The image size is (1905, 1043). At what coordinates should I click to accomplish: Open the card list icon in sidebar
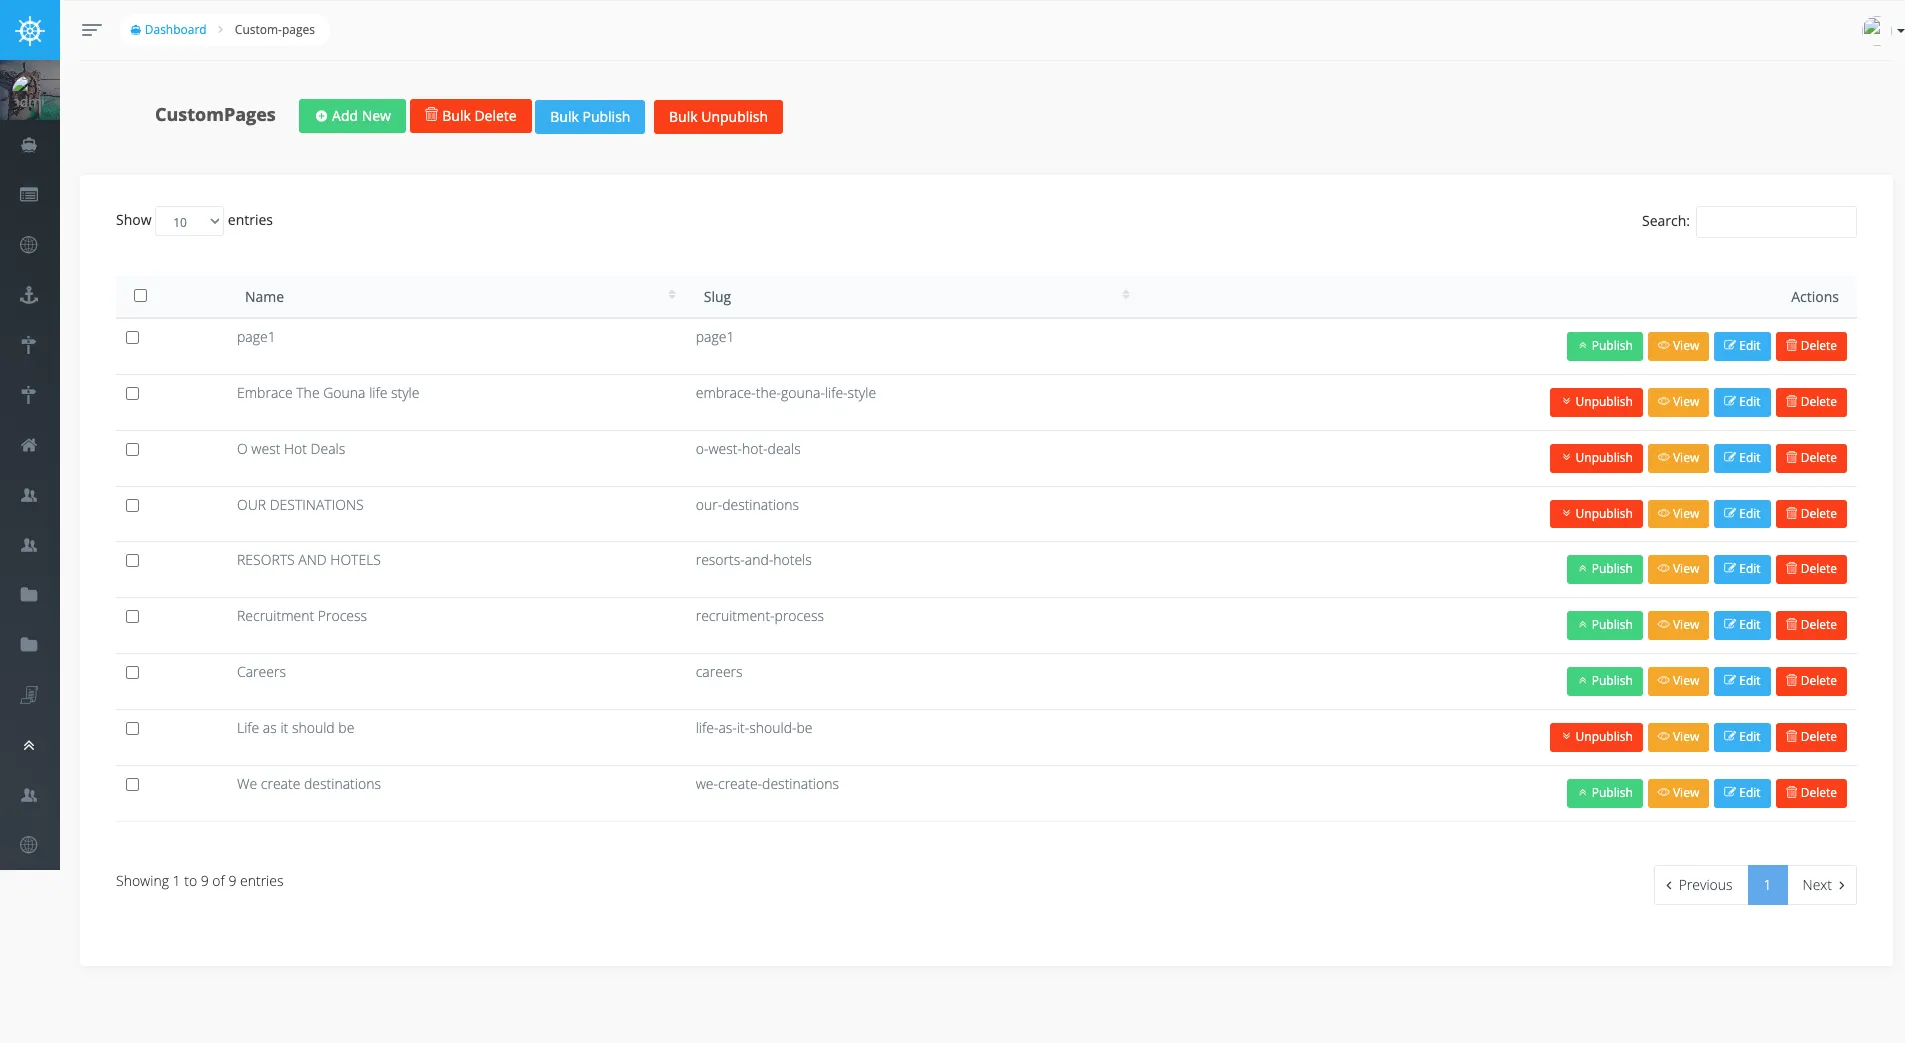pos(29,195)
